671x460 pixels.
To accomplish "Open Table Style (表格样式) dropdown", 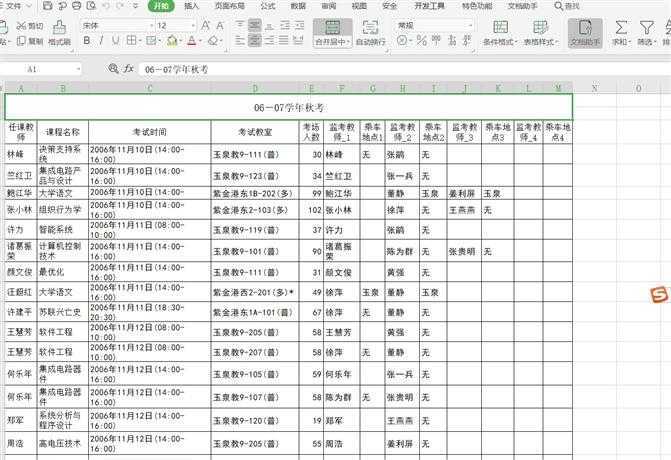I will (x=541, y=33).
